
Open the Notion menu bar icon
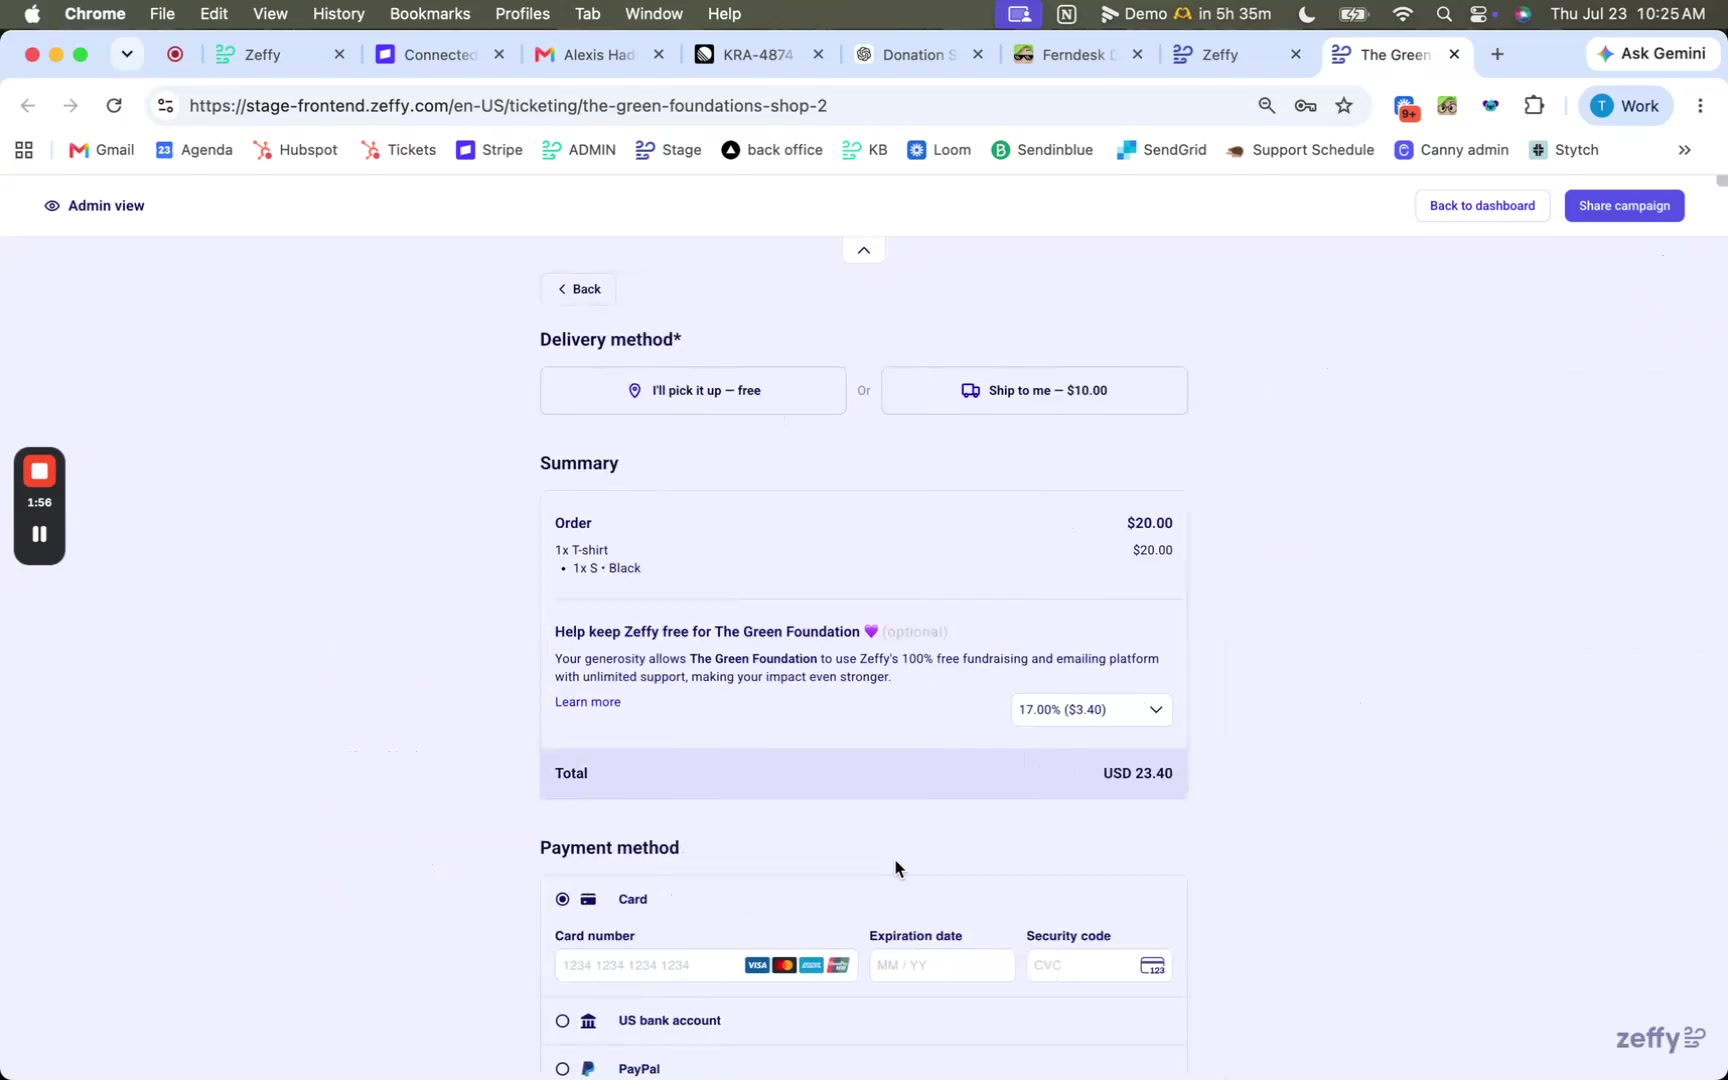1066,14
